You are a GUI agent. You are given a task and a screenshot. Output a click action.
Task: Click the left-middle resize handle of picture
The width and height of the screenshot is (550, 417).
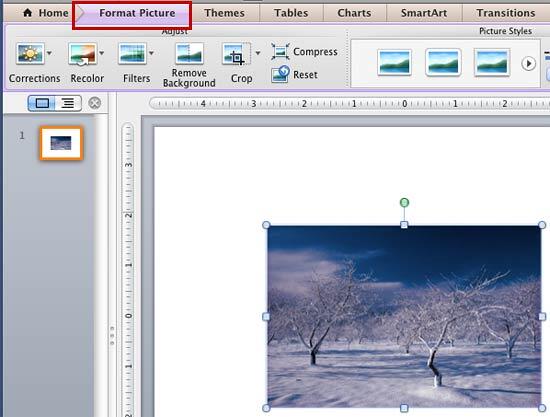[266, 317]
